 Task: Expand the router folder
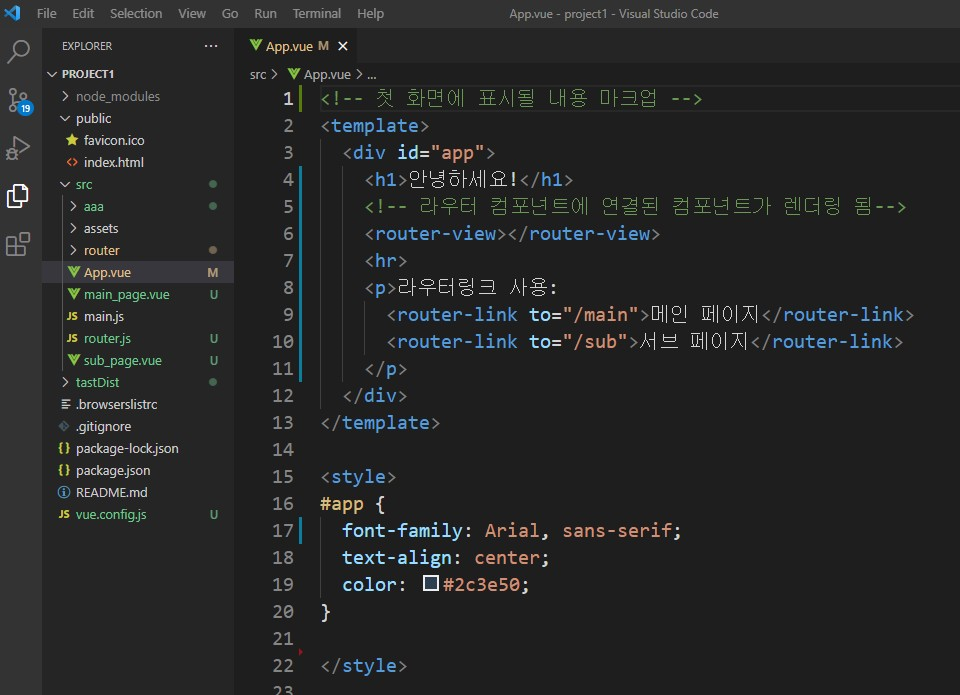pyautogui.click(x=101, y=250)
